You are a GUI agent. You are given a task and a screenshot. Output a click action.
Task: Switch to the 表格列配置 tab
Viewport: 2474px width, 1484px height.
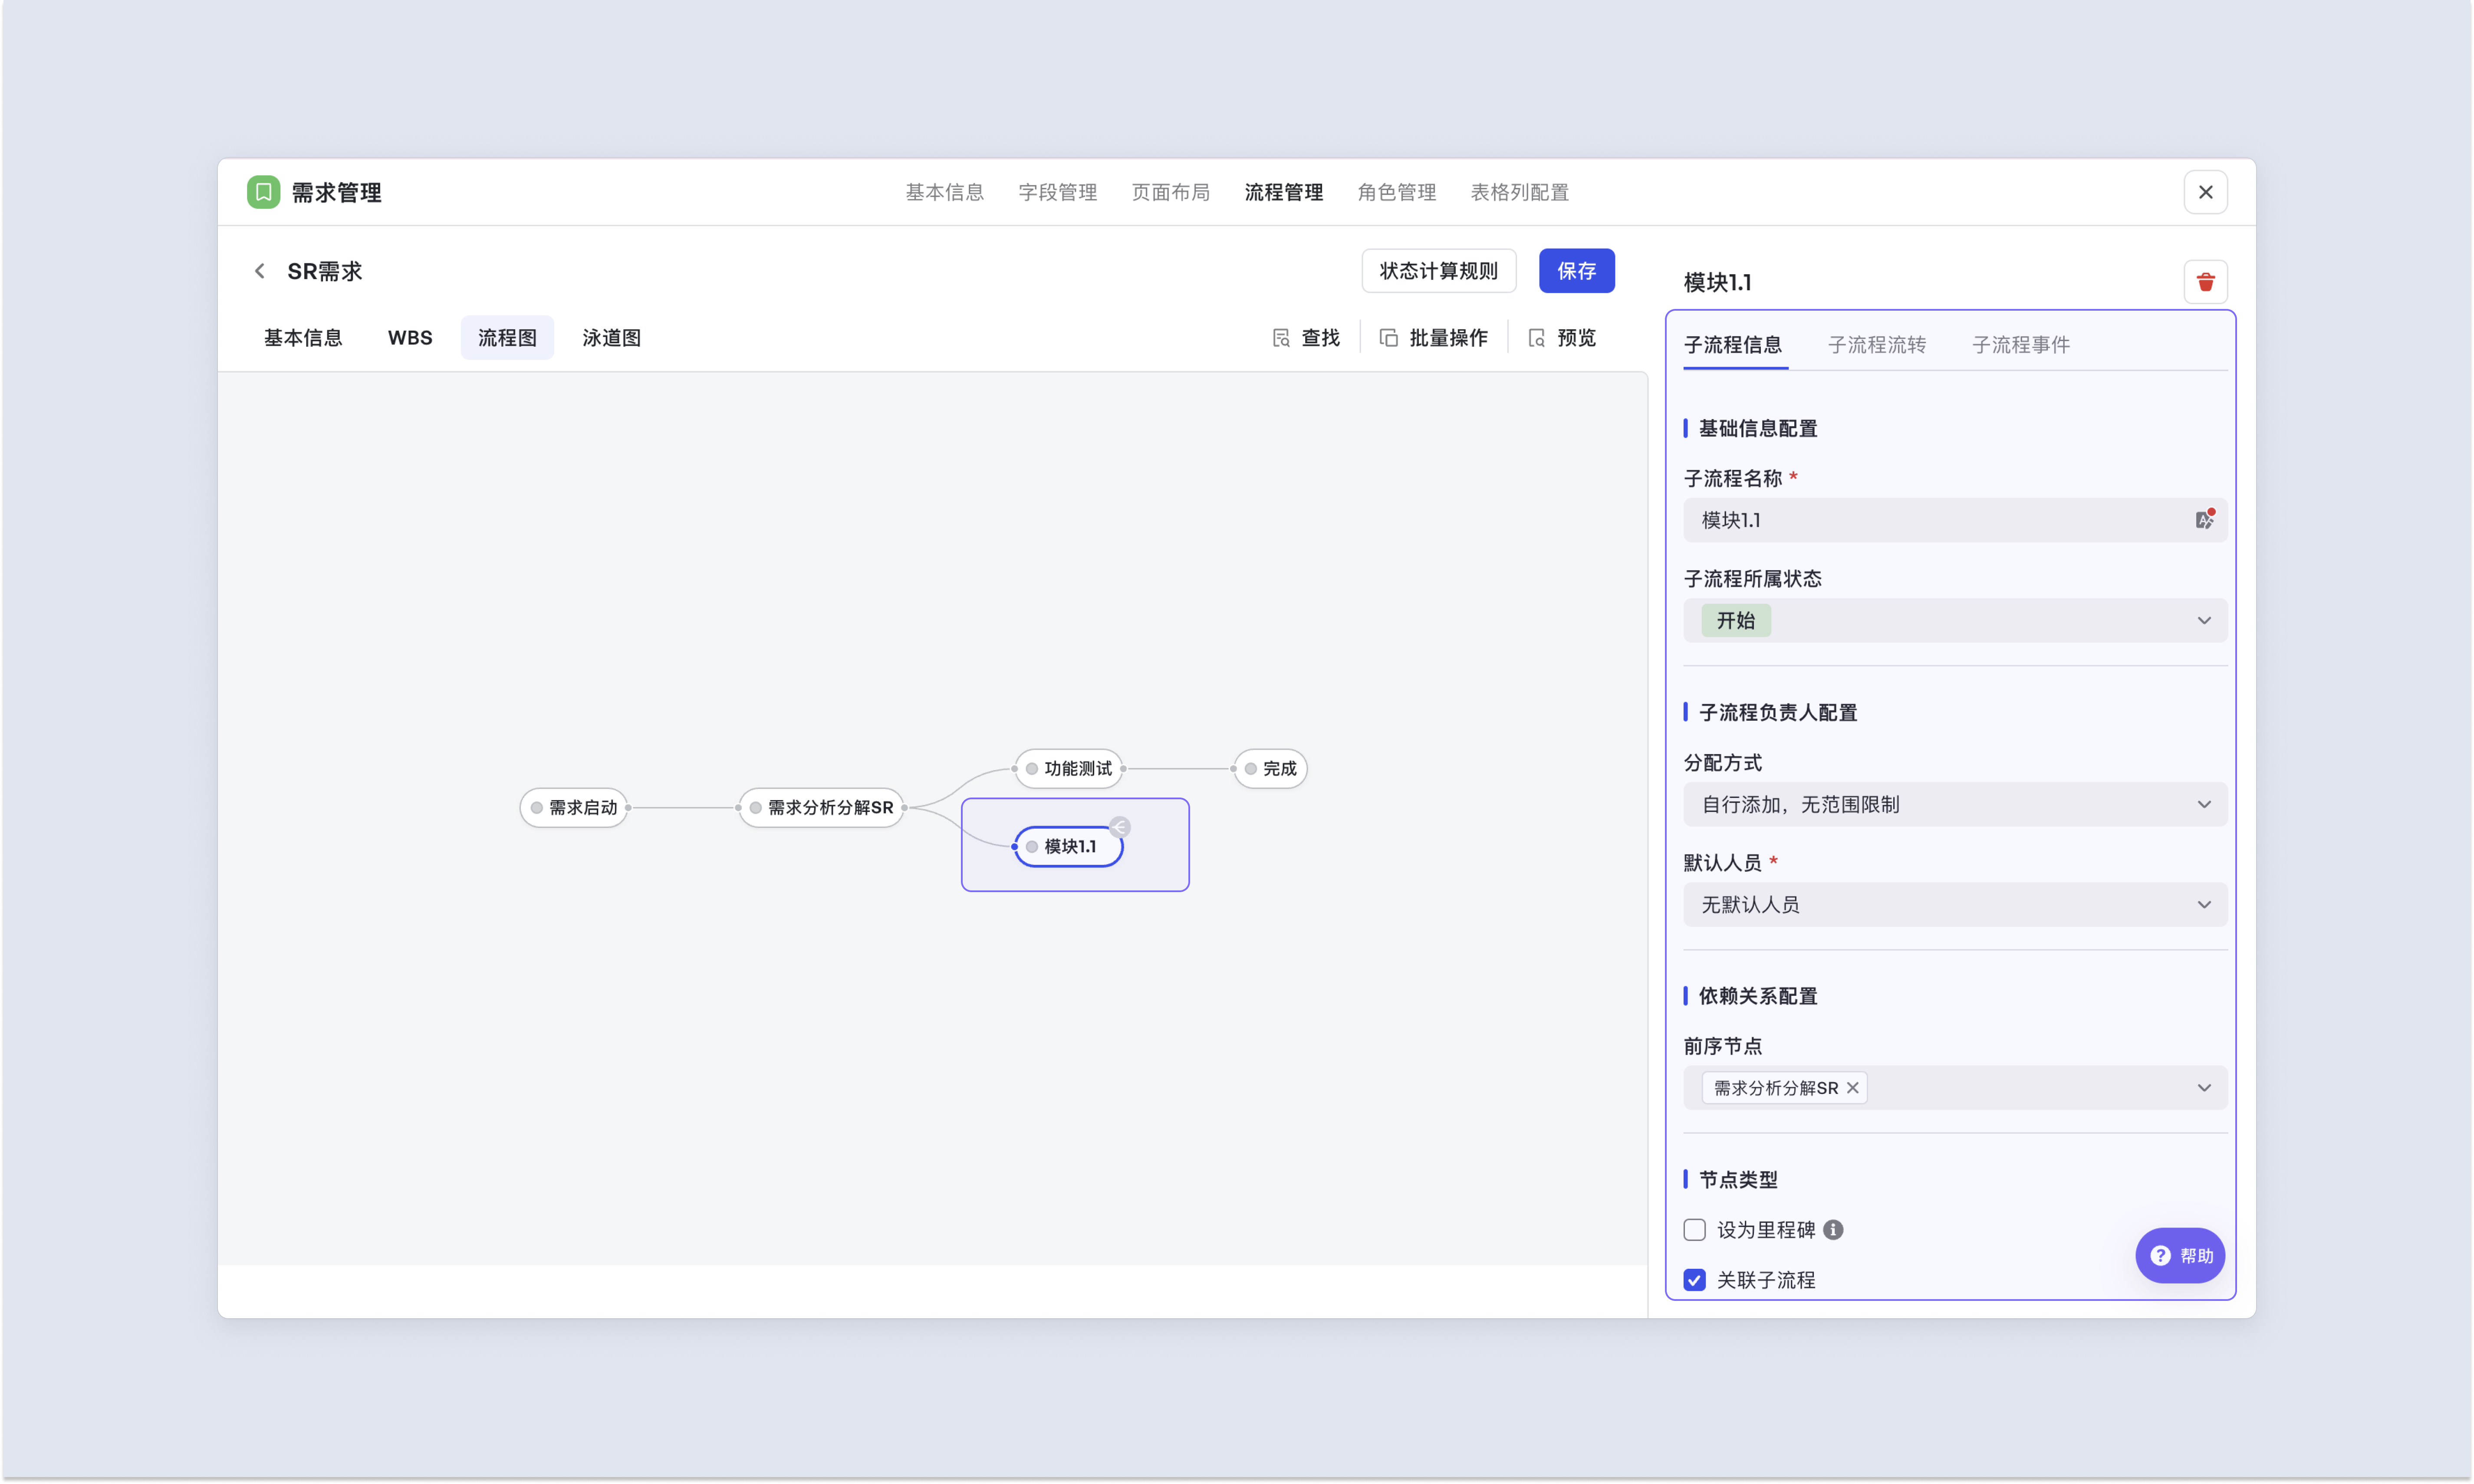1519,192
